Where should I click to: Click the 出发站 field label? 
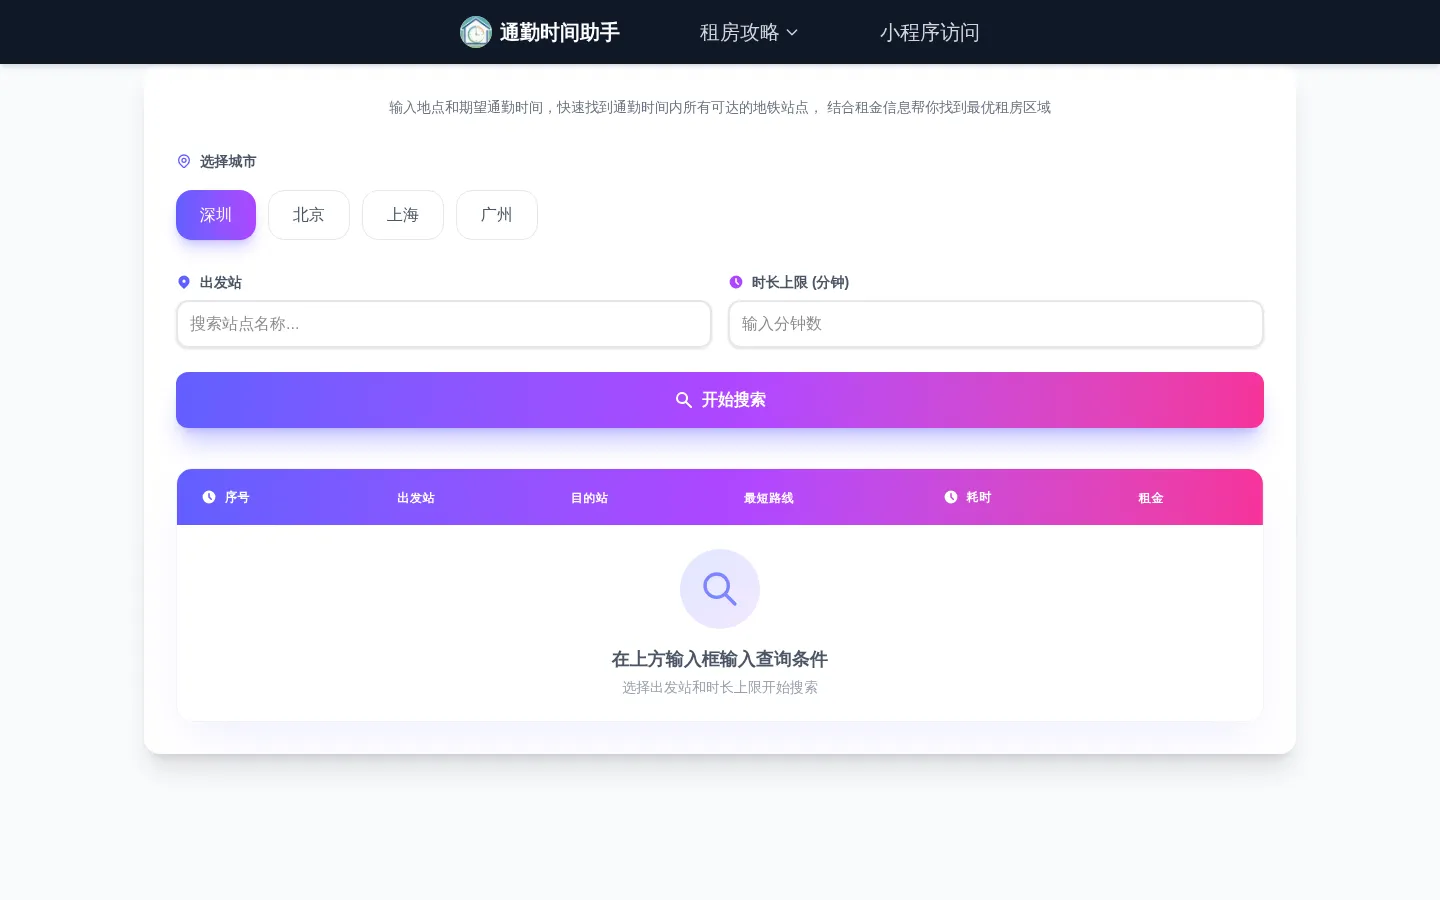[221, 282]
